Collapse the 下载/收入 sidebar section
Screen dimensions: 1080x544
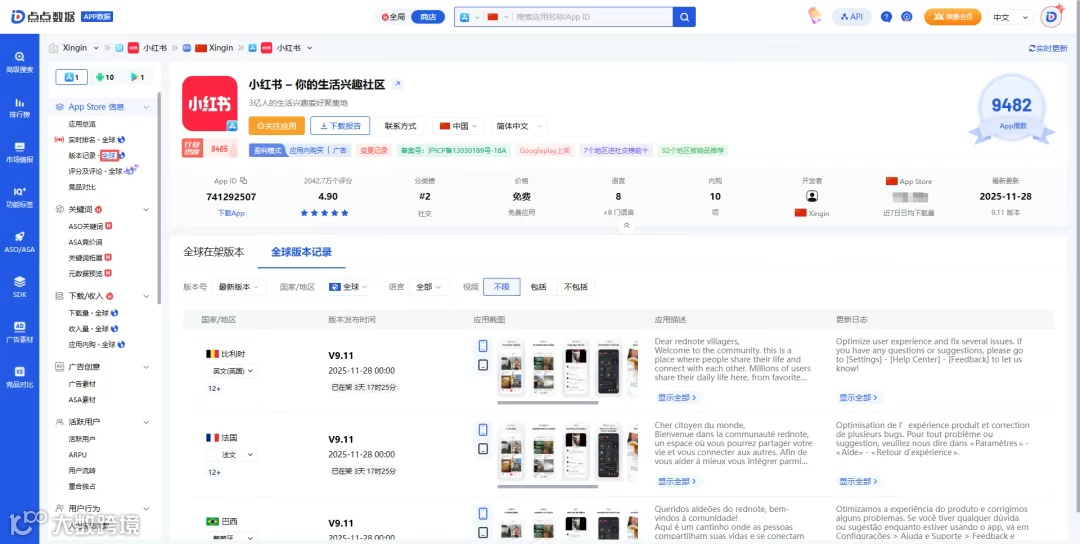tap(146, 296)
